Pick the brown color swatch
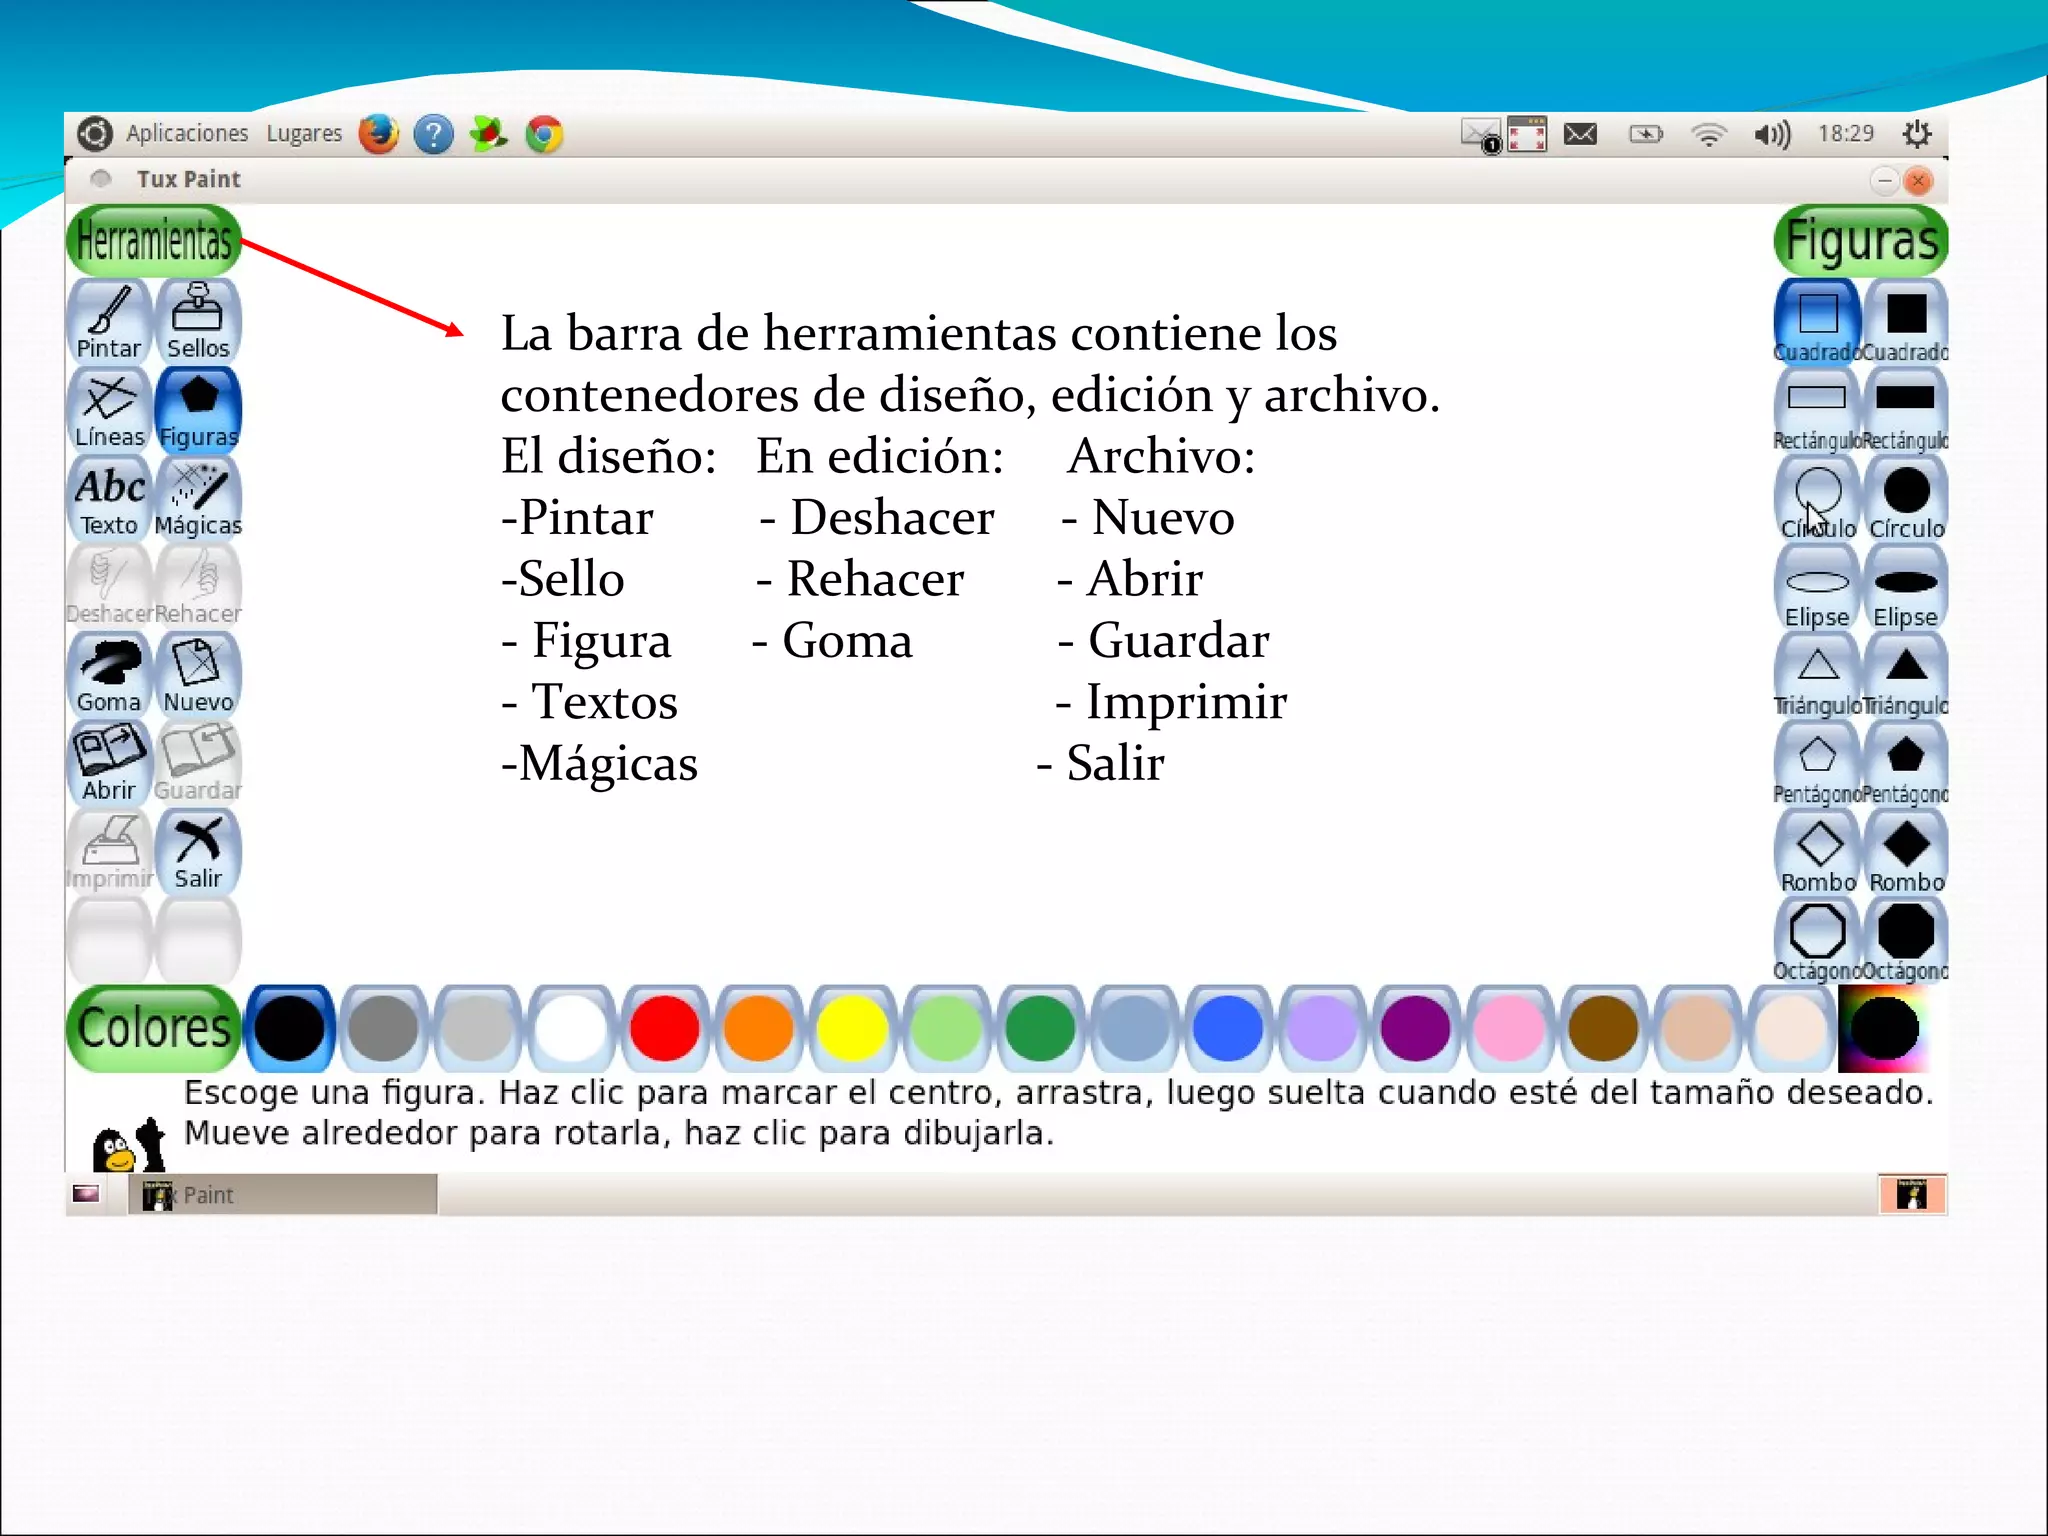This screenshot has height=1536, width=2048. (1603, 1028)
